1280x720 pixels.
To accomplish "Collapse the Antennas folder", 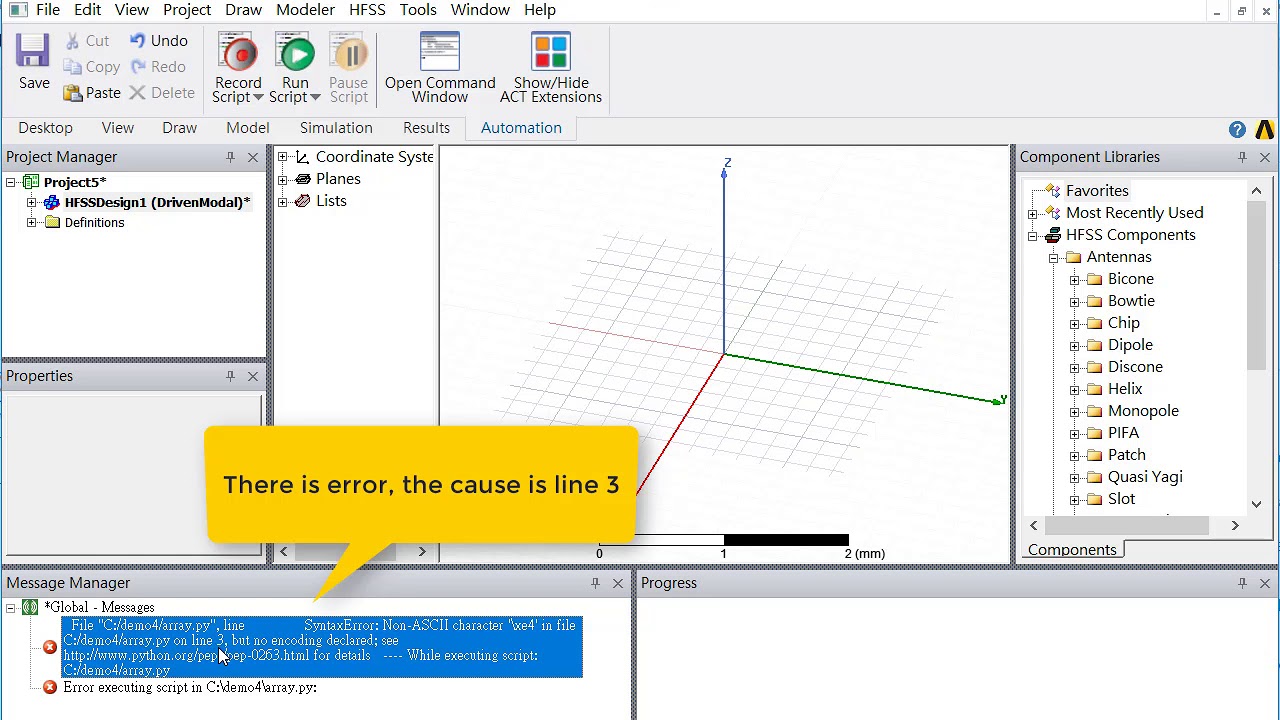I will pyautogui.click(x=1053, y=258).
